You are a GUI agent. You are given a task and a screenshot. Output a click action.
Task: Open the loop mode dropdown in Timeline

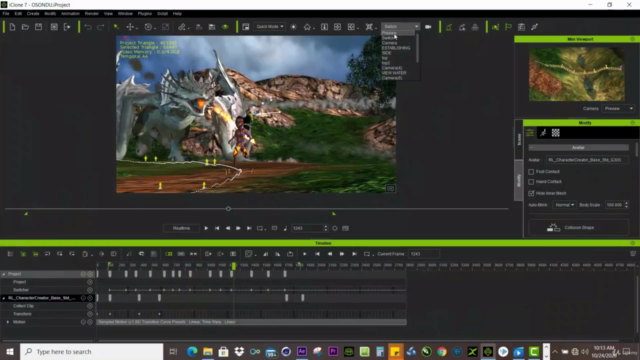pos(367,254)
